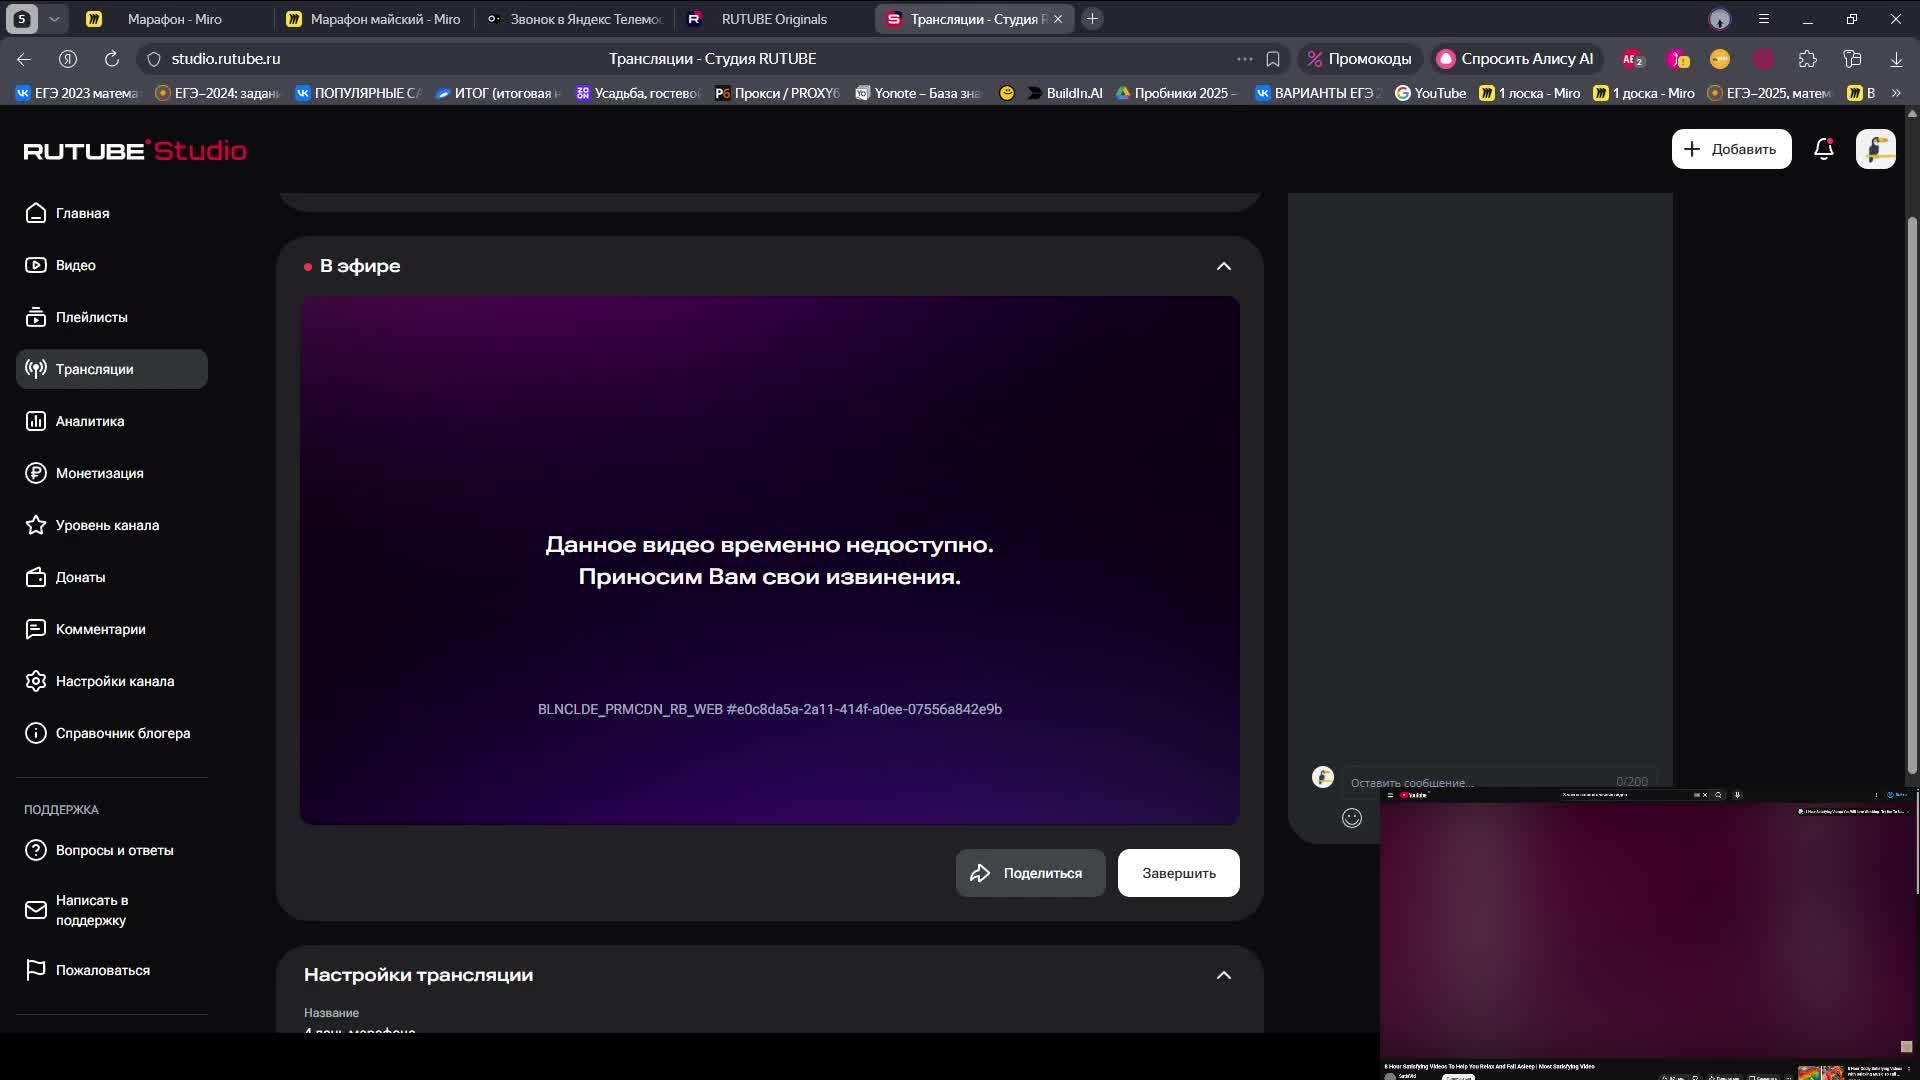Click the broadcast error ID text

769,709
